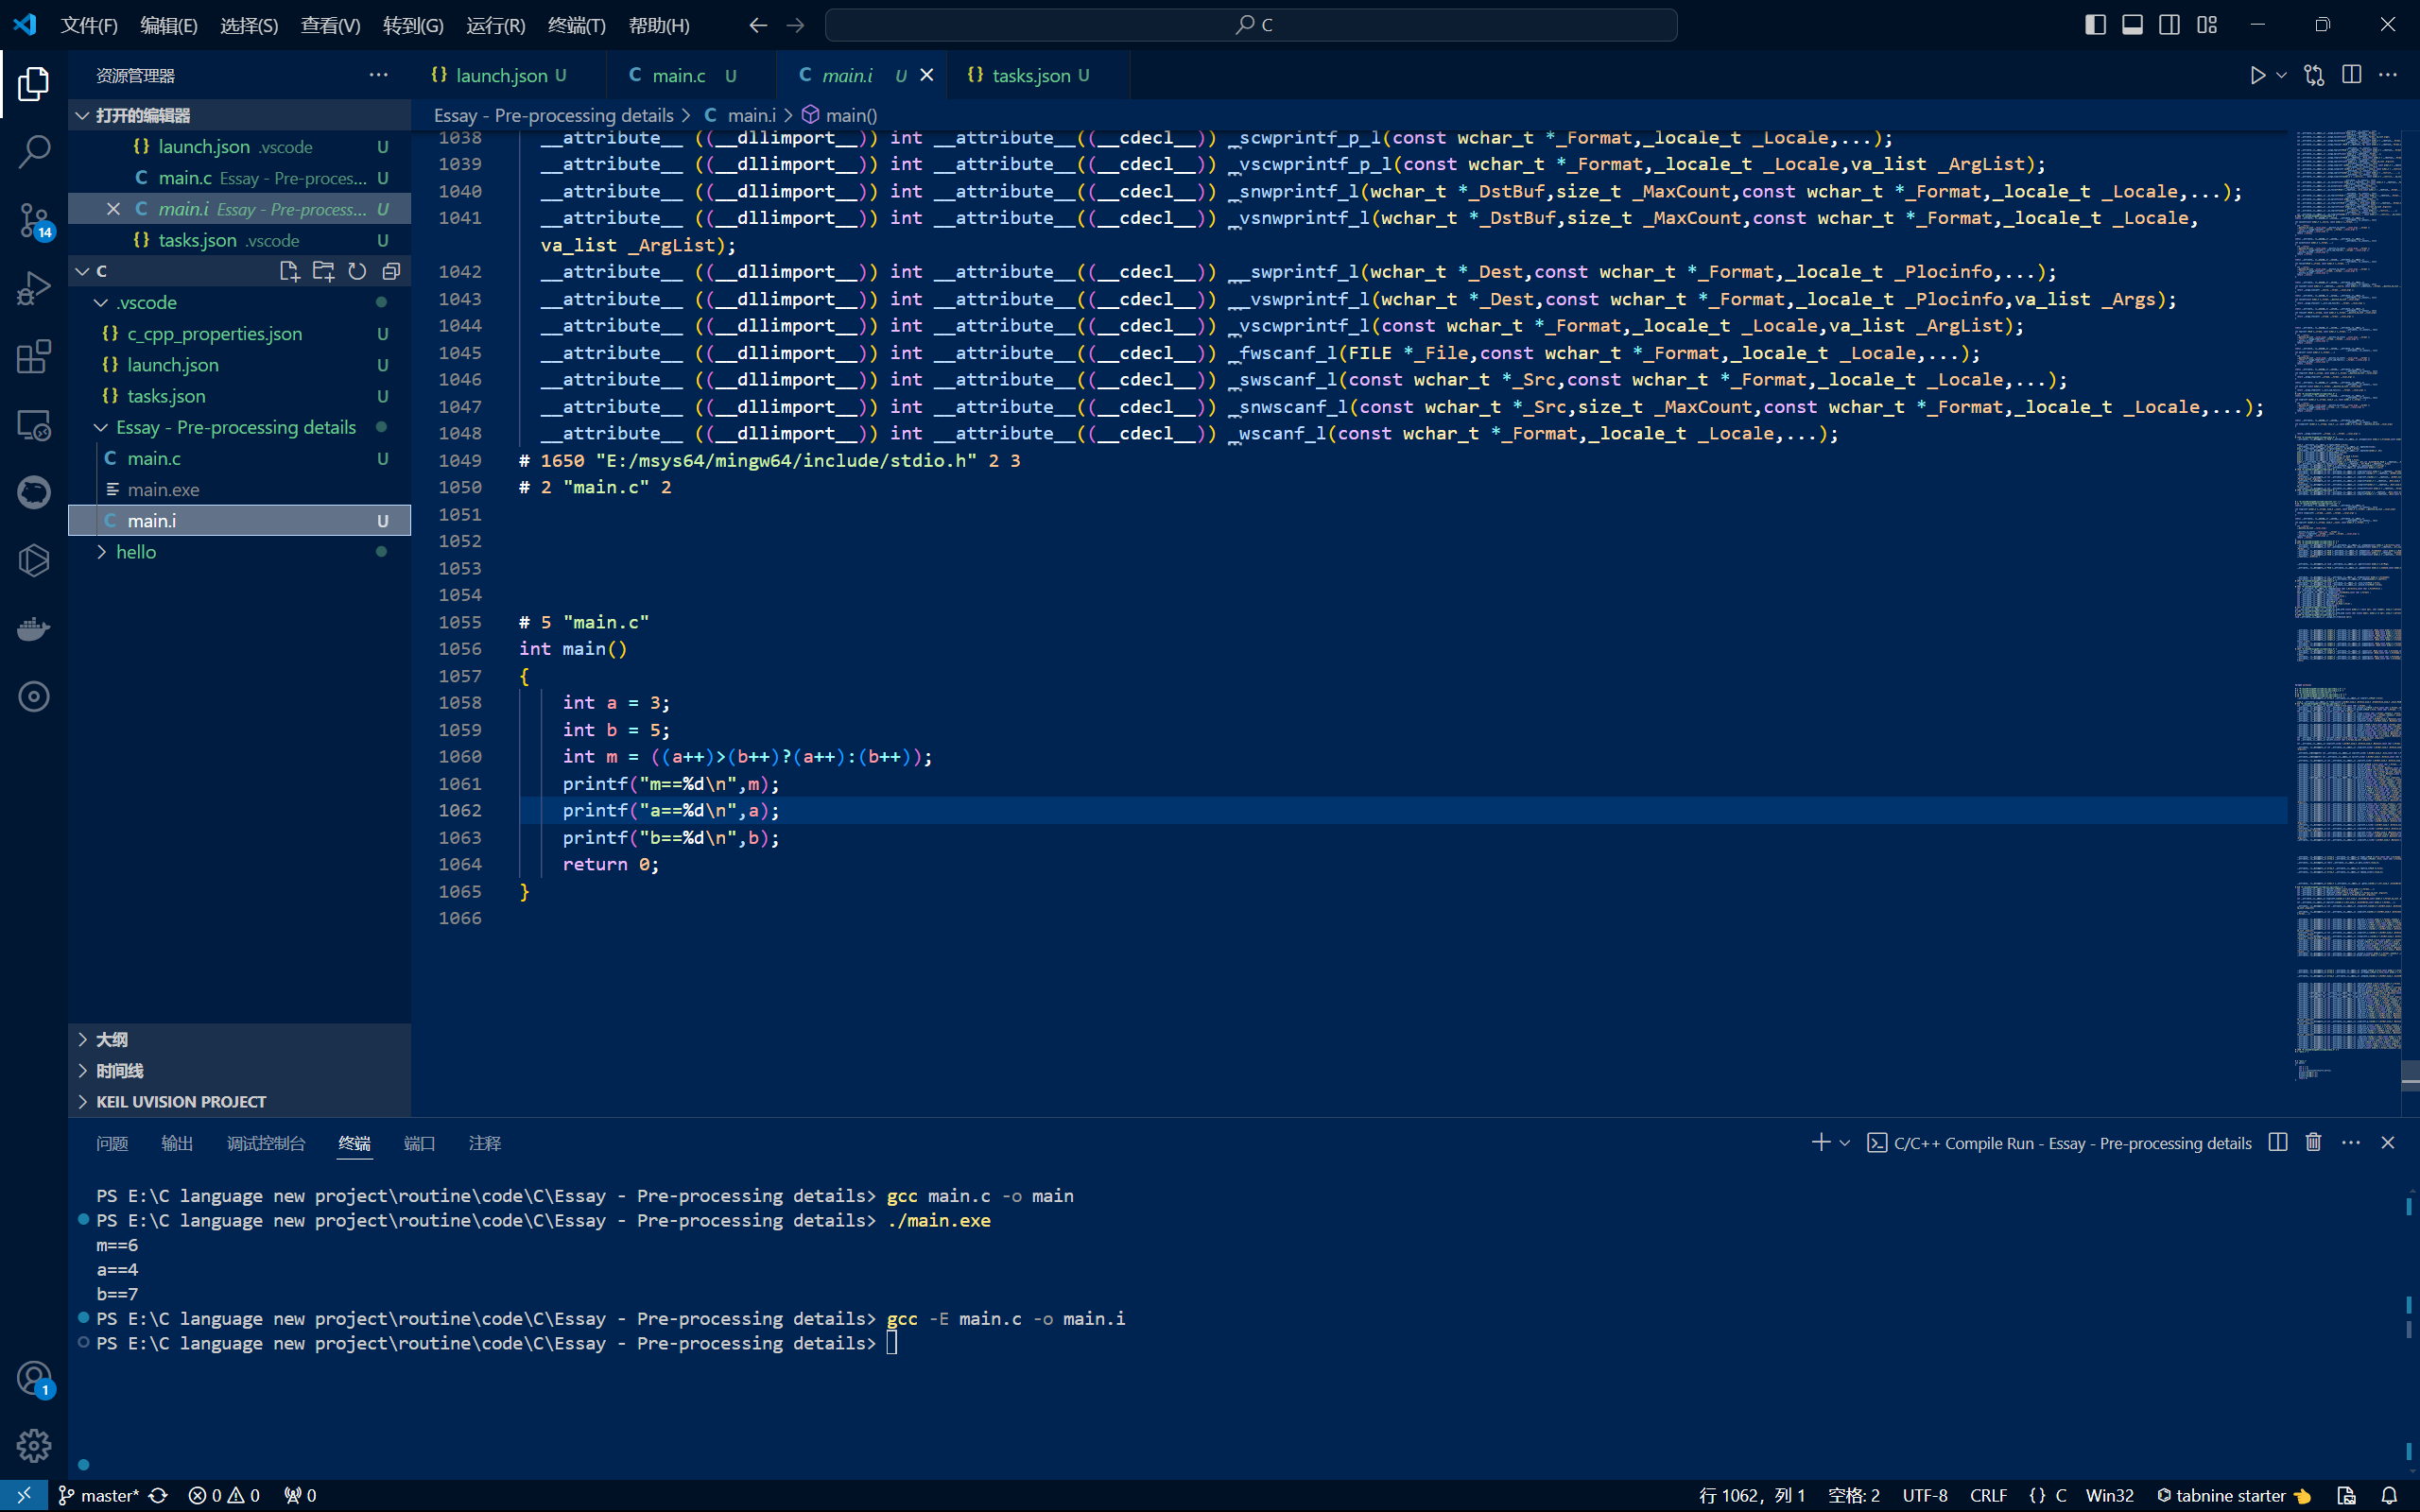
Task: Collapse the .vscode folder
Action: [240, 302]
